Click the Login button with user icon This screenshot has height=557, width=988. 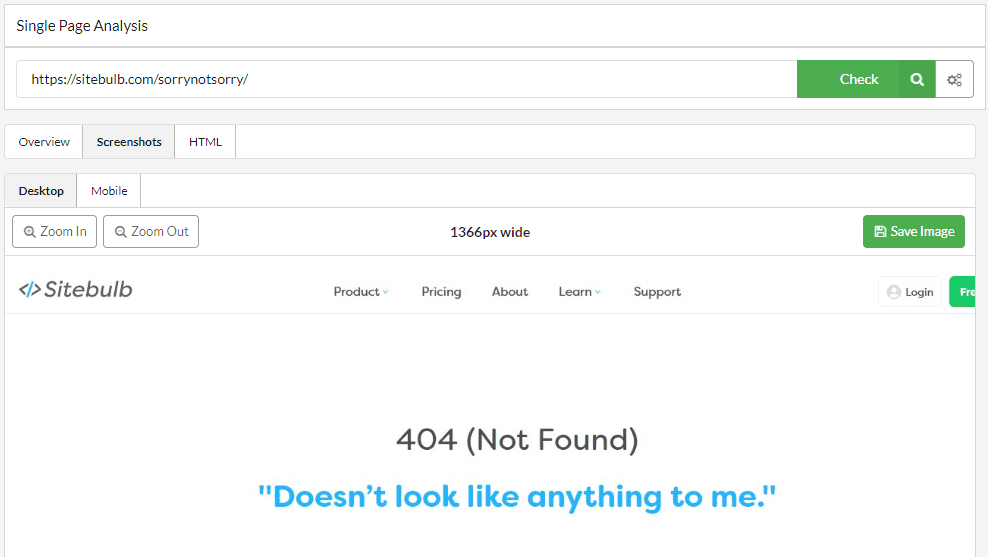click(909, 292)
